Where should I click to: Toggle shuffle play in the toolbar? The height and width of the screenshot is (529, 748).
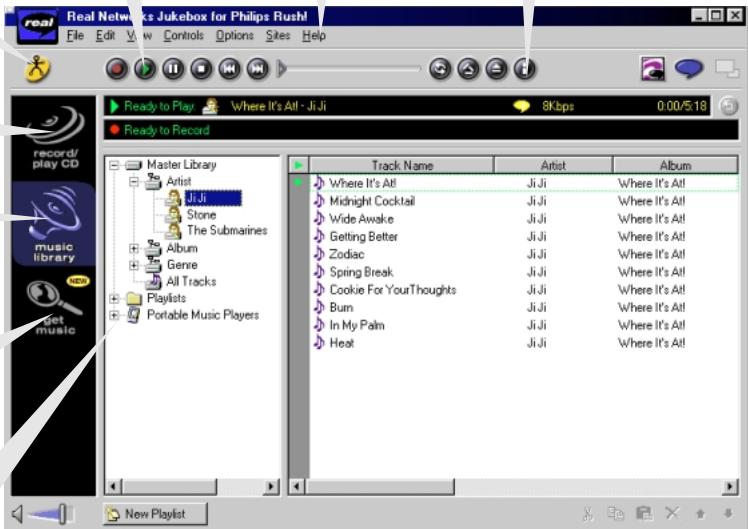coord(468,69)
